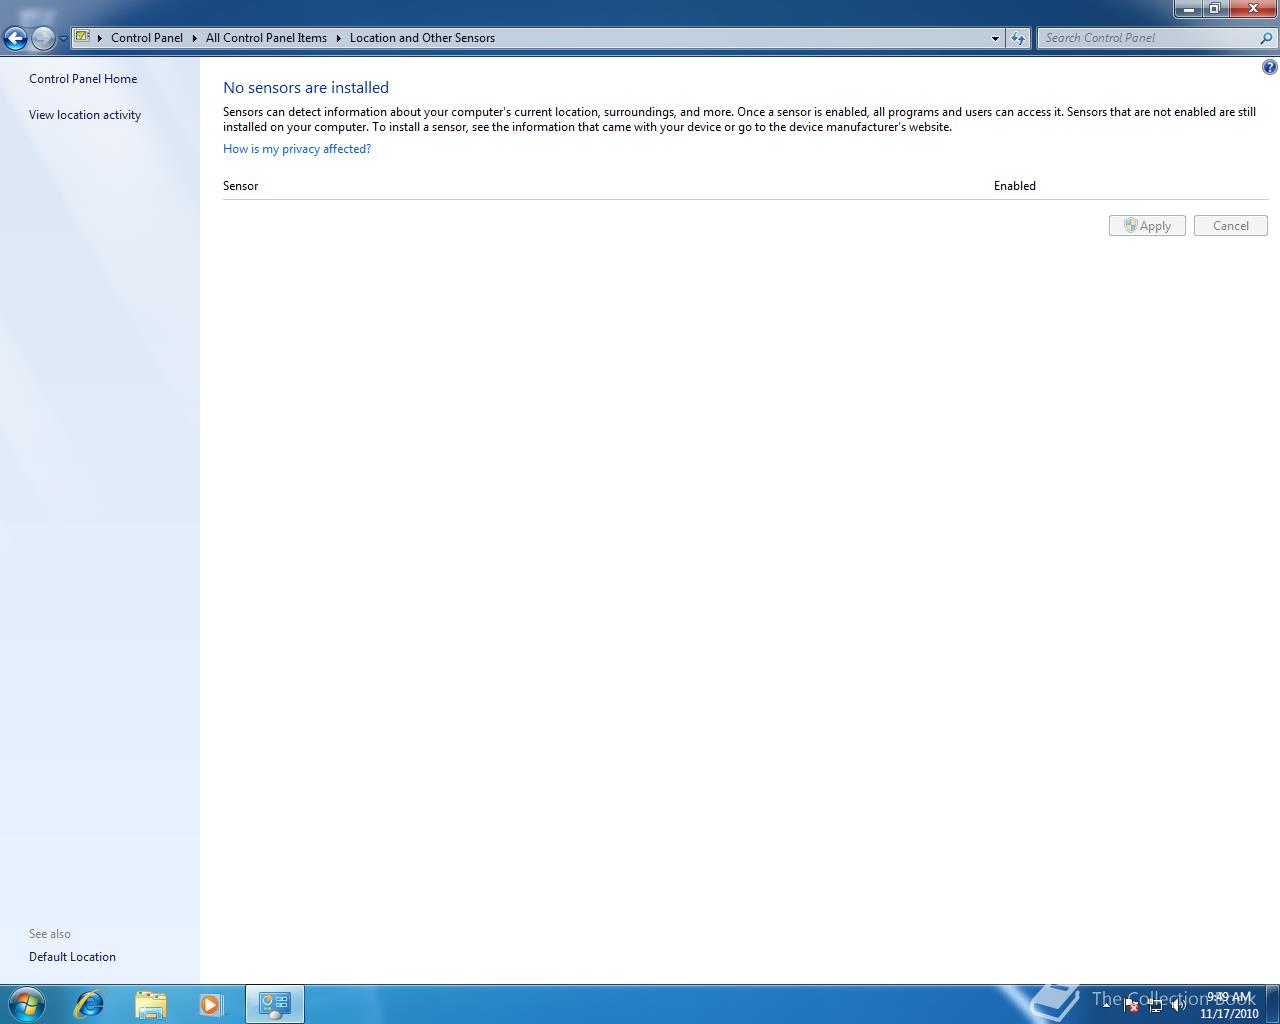Image resolution: width=1280 pixels, height=1024 pixels.
Task: Launch Internet Explorer from the taskbar
Action: coord(88,1003)
